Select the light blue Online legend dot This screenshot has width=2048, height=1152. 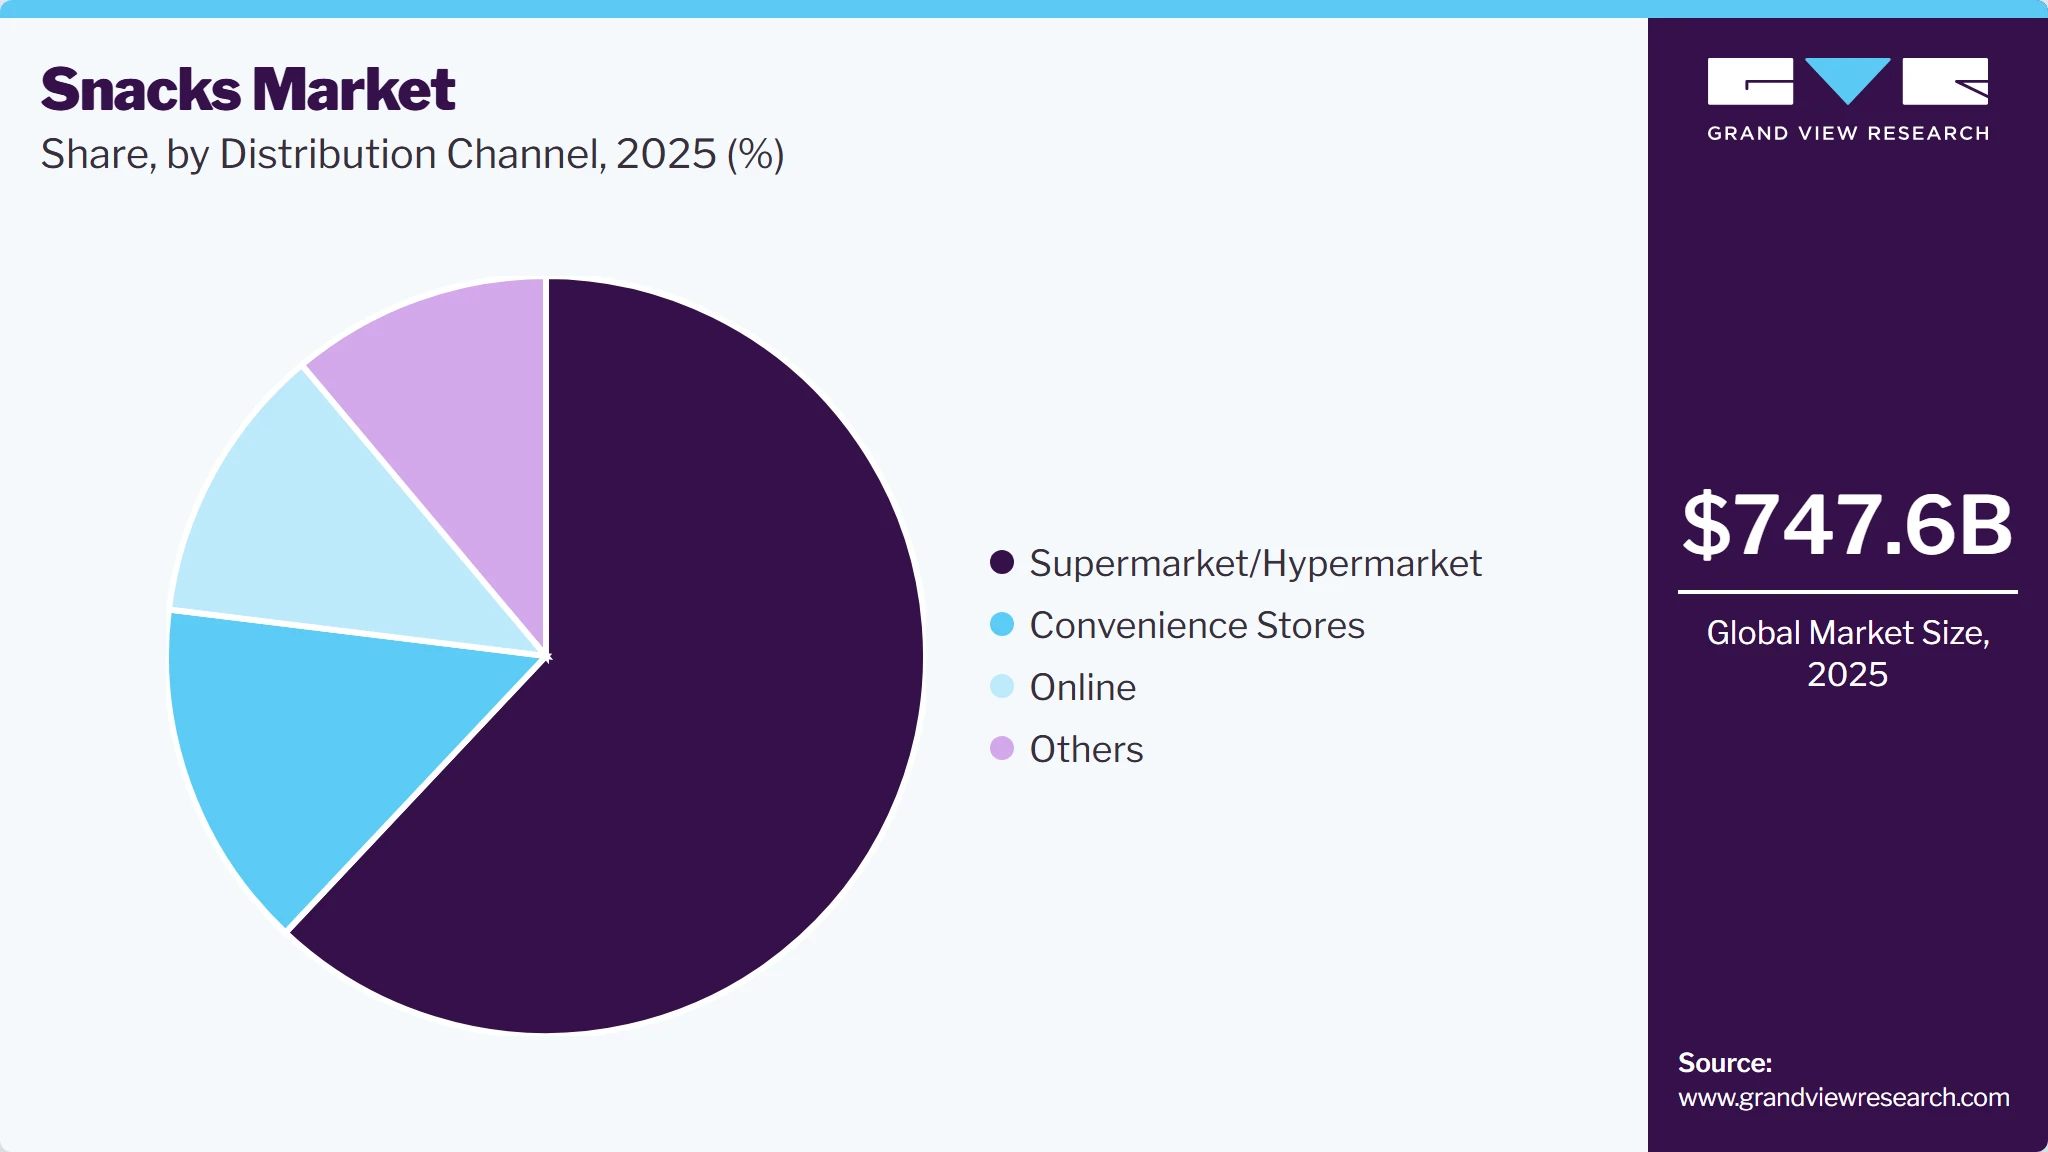[x=1002, y=686]
